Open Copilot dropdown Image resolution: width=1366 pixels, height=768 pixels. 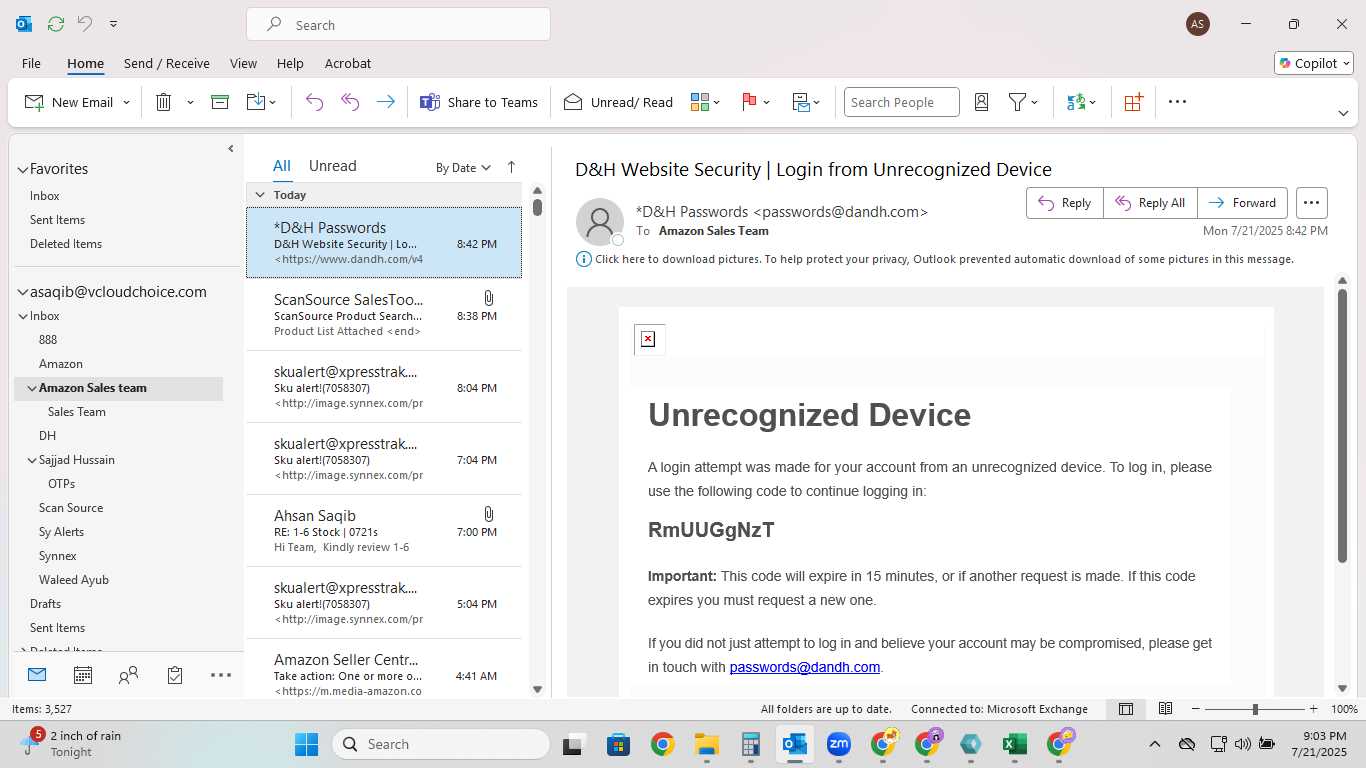click(x=1314, y=63)
